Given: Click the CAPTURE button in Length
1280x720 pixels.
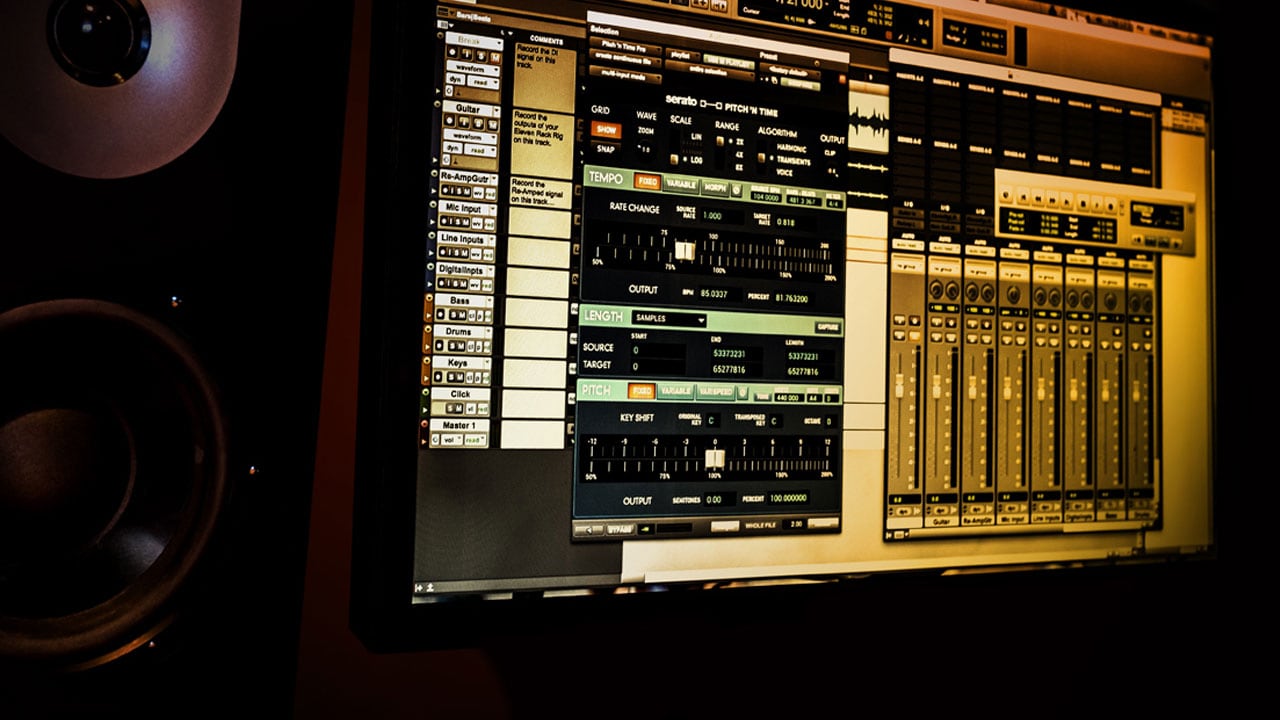Looking at the screenshot, I should click(x=828, y=327).
